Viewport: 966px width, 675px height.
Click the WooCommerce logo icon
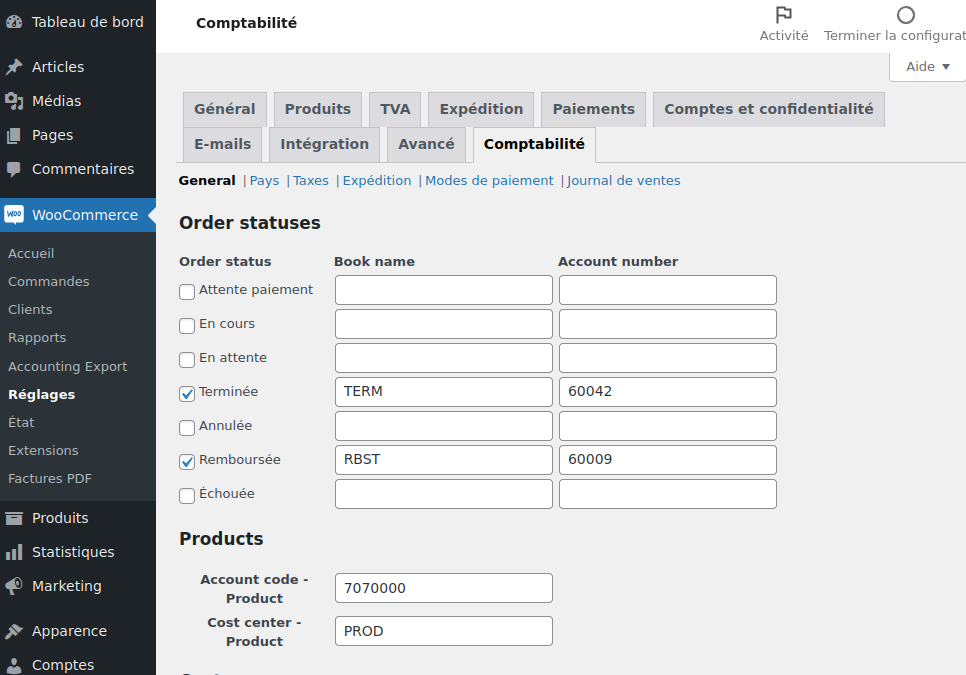pyautogui.click(x=14, y=215)
